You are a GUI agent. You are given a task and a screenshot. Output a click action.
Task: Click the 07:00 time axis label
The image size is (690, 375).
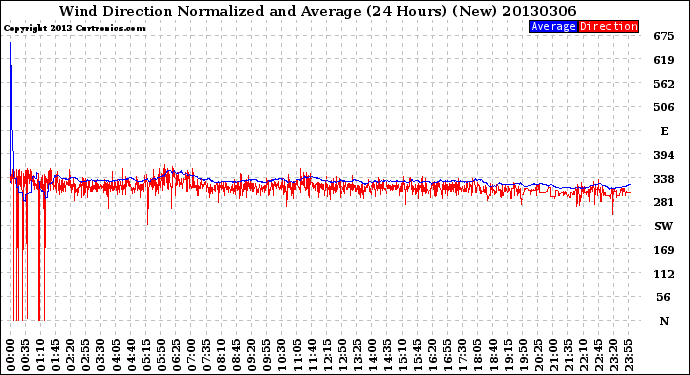tap(191, 355)
